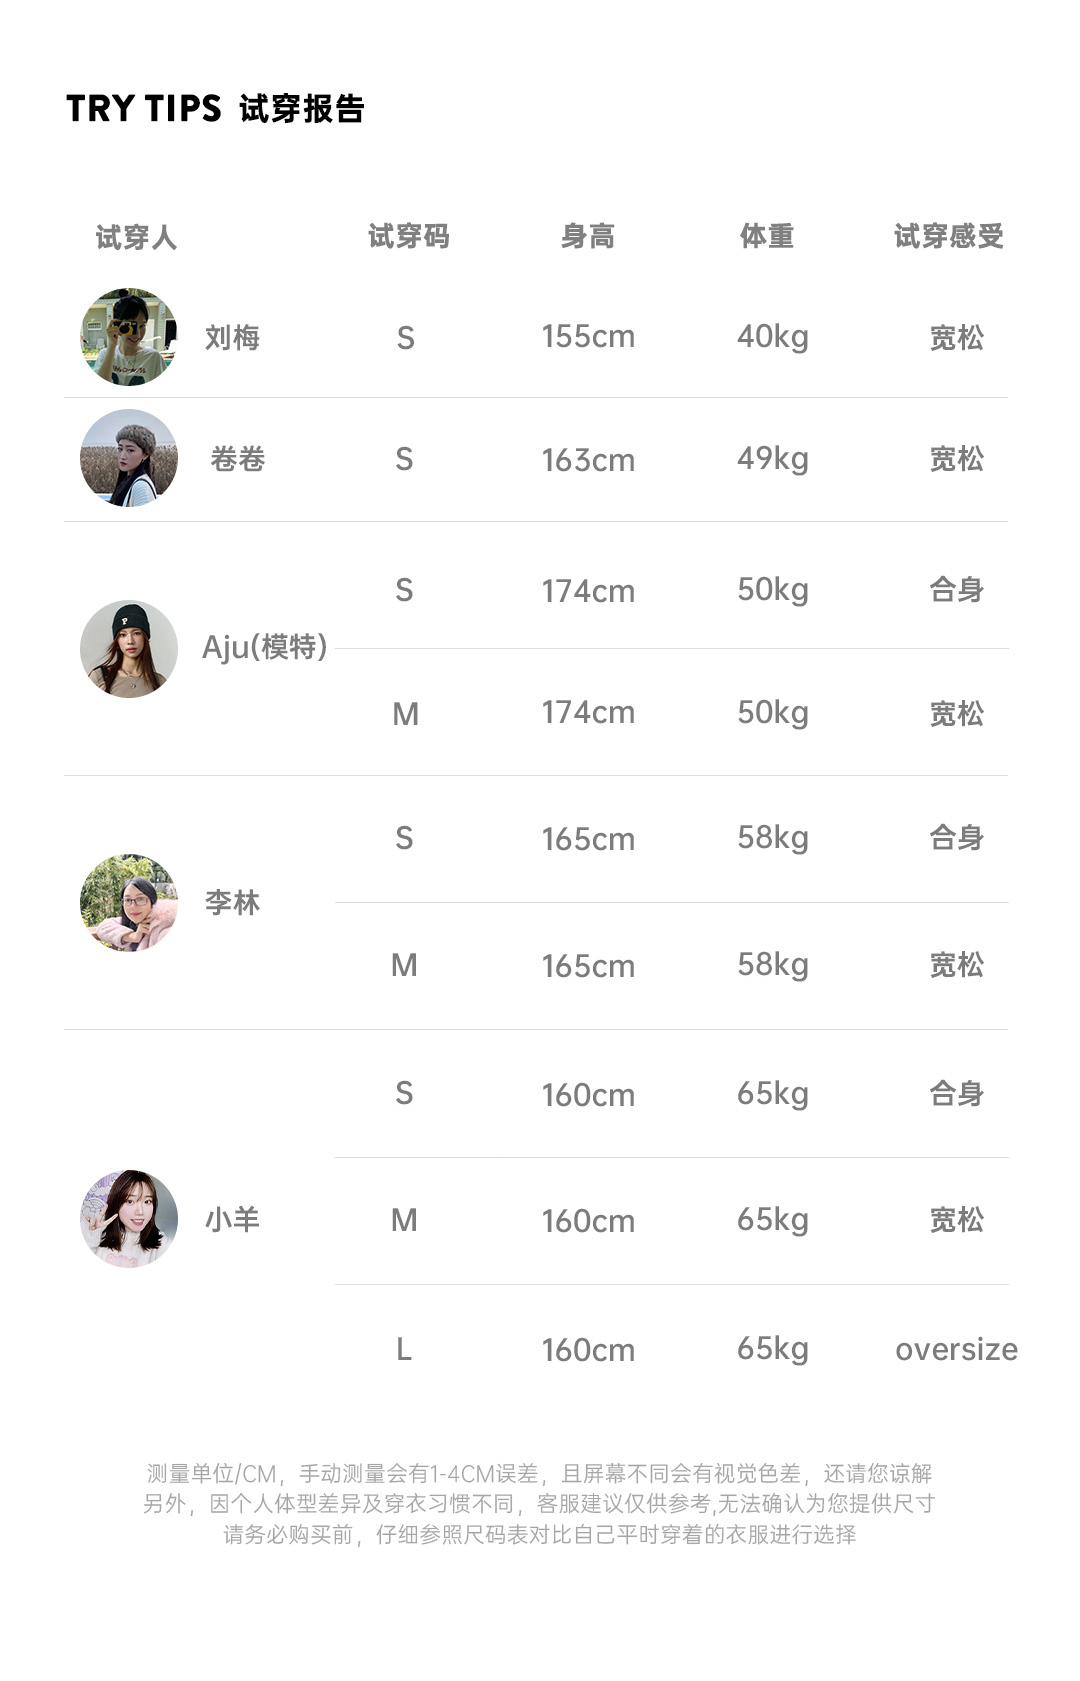Click the 49kg weight value
This screenshot has height=1681, width=1080.
click(772, 459)
